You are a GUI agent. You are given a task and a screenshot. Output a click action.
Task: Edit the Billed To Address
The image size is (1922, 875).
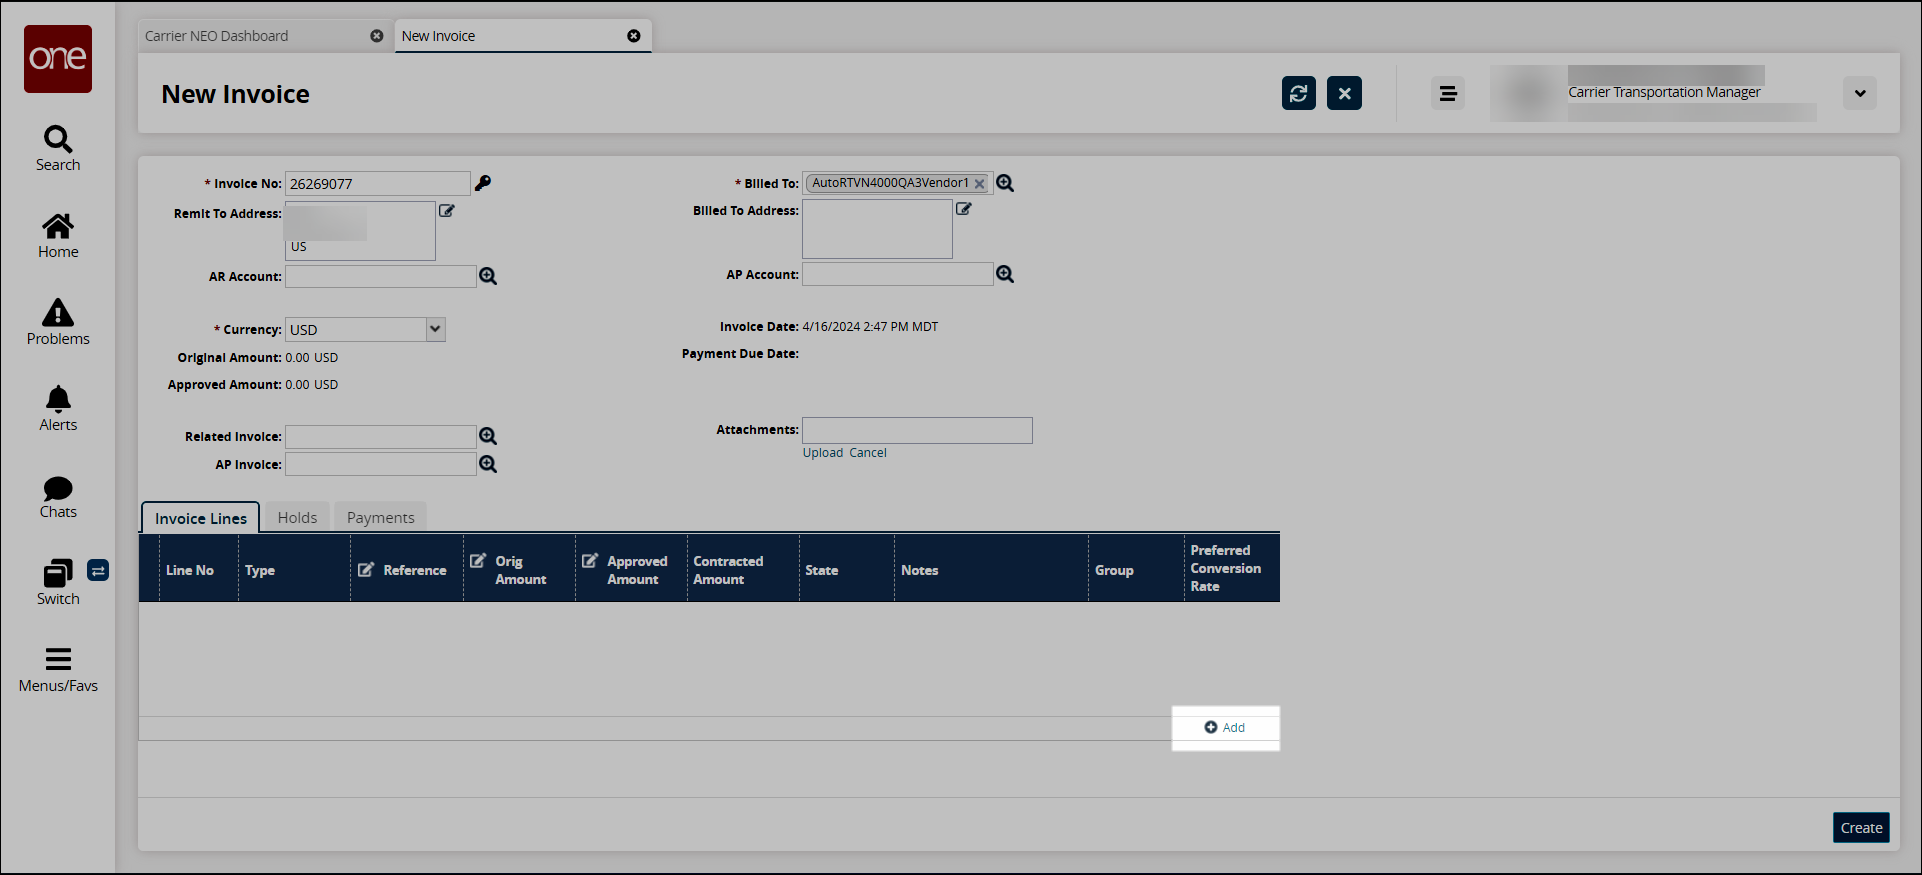[x=964, y=209]
